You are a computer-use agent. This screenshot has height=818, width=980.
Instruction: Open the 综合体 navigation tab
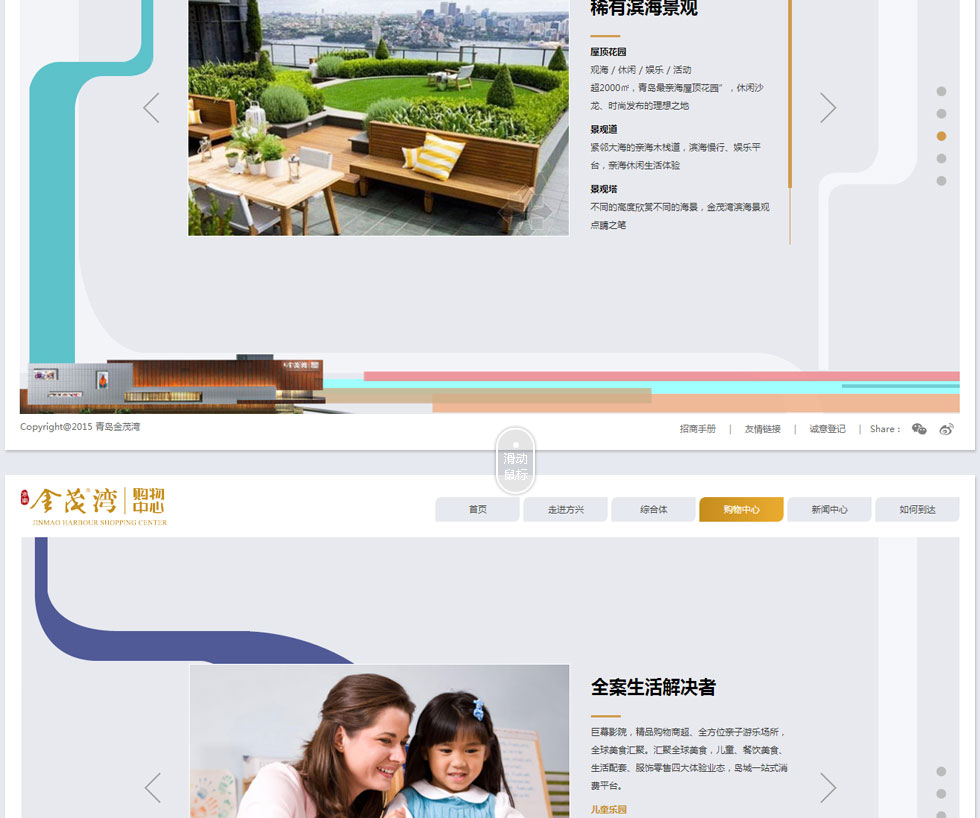click(654, 510)
